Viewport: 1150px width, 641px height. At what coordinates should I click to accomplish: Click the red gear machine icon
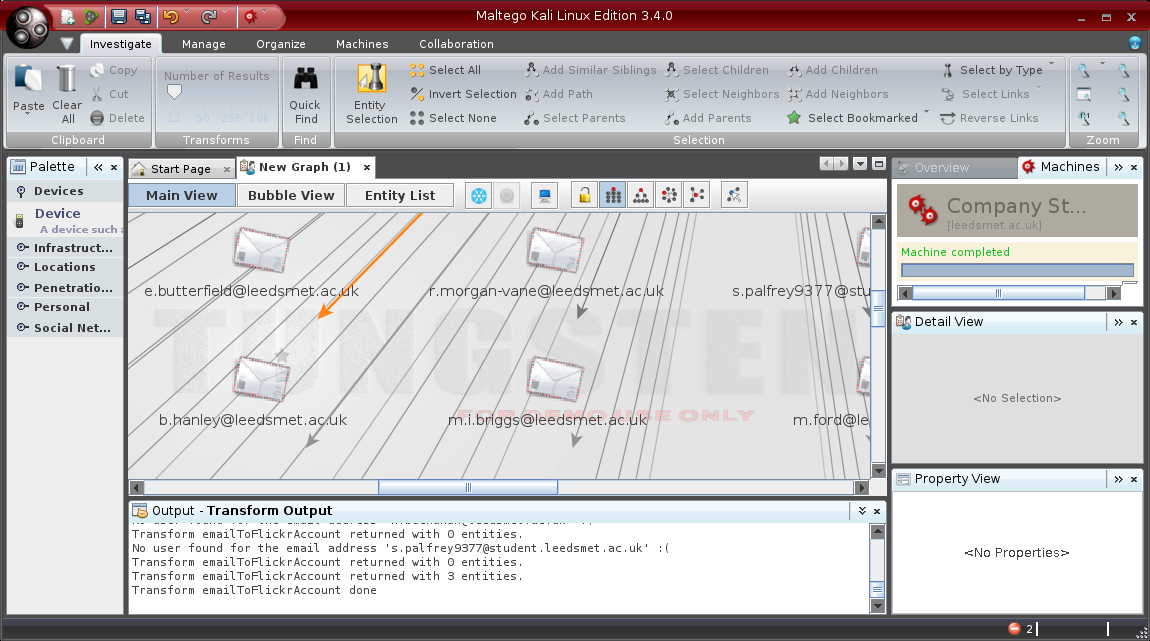(x=251, y=16)
